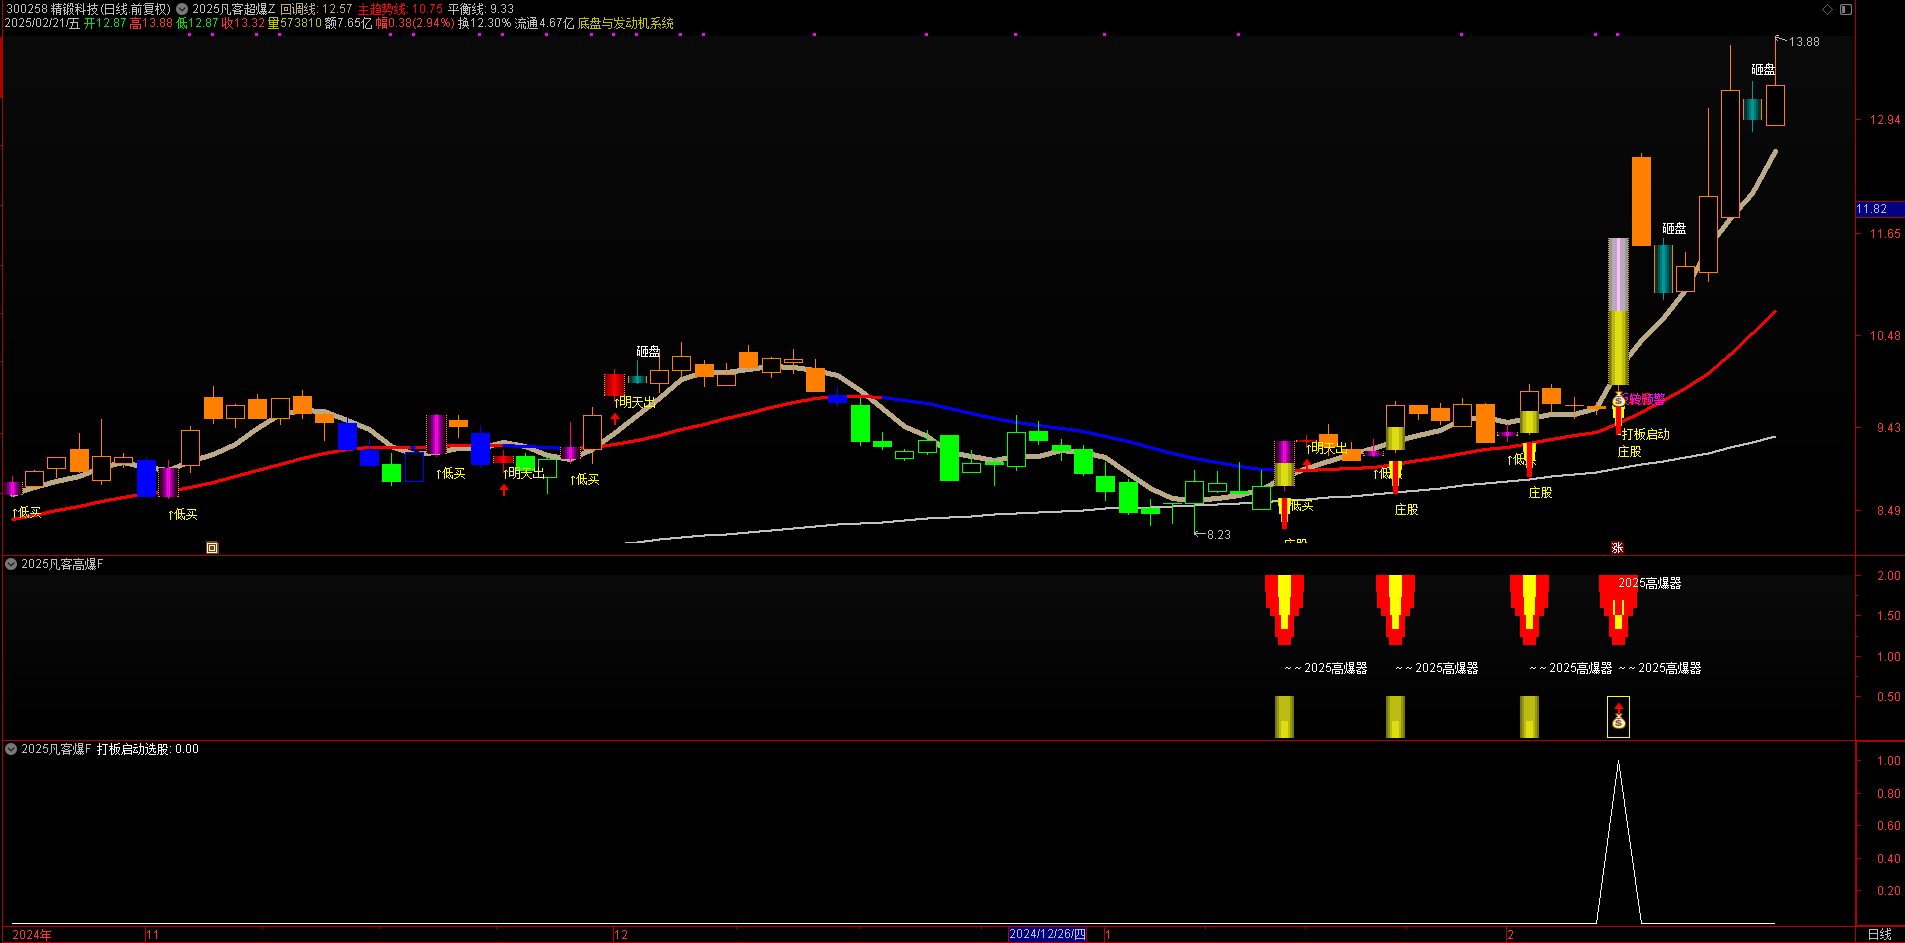This screenshot has height=943, width=1905.
Task: Click the 底盘与发动机系统 sector link
Action: click(626, 23)
